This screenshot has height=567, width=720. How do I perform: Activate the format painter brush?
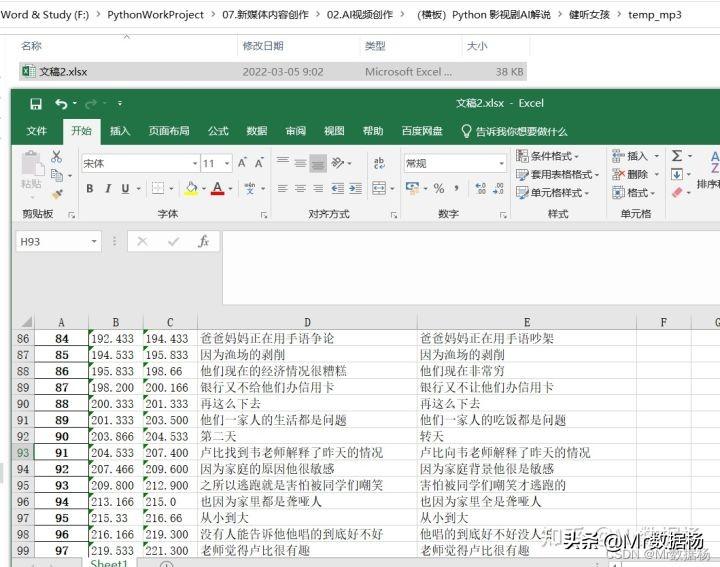pos(57,194)
